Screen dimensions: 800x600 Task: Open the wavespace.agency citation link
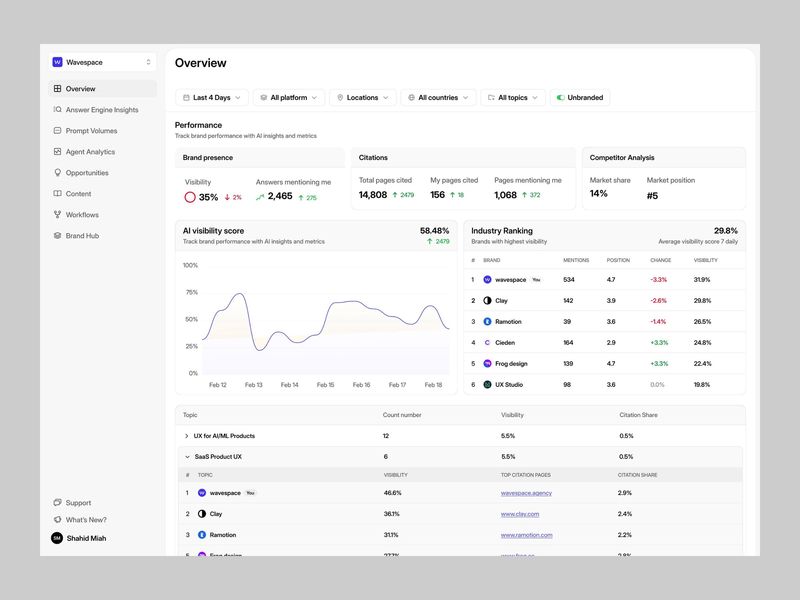coord(528,492)
